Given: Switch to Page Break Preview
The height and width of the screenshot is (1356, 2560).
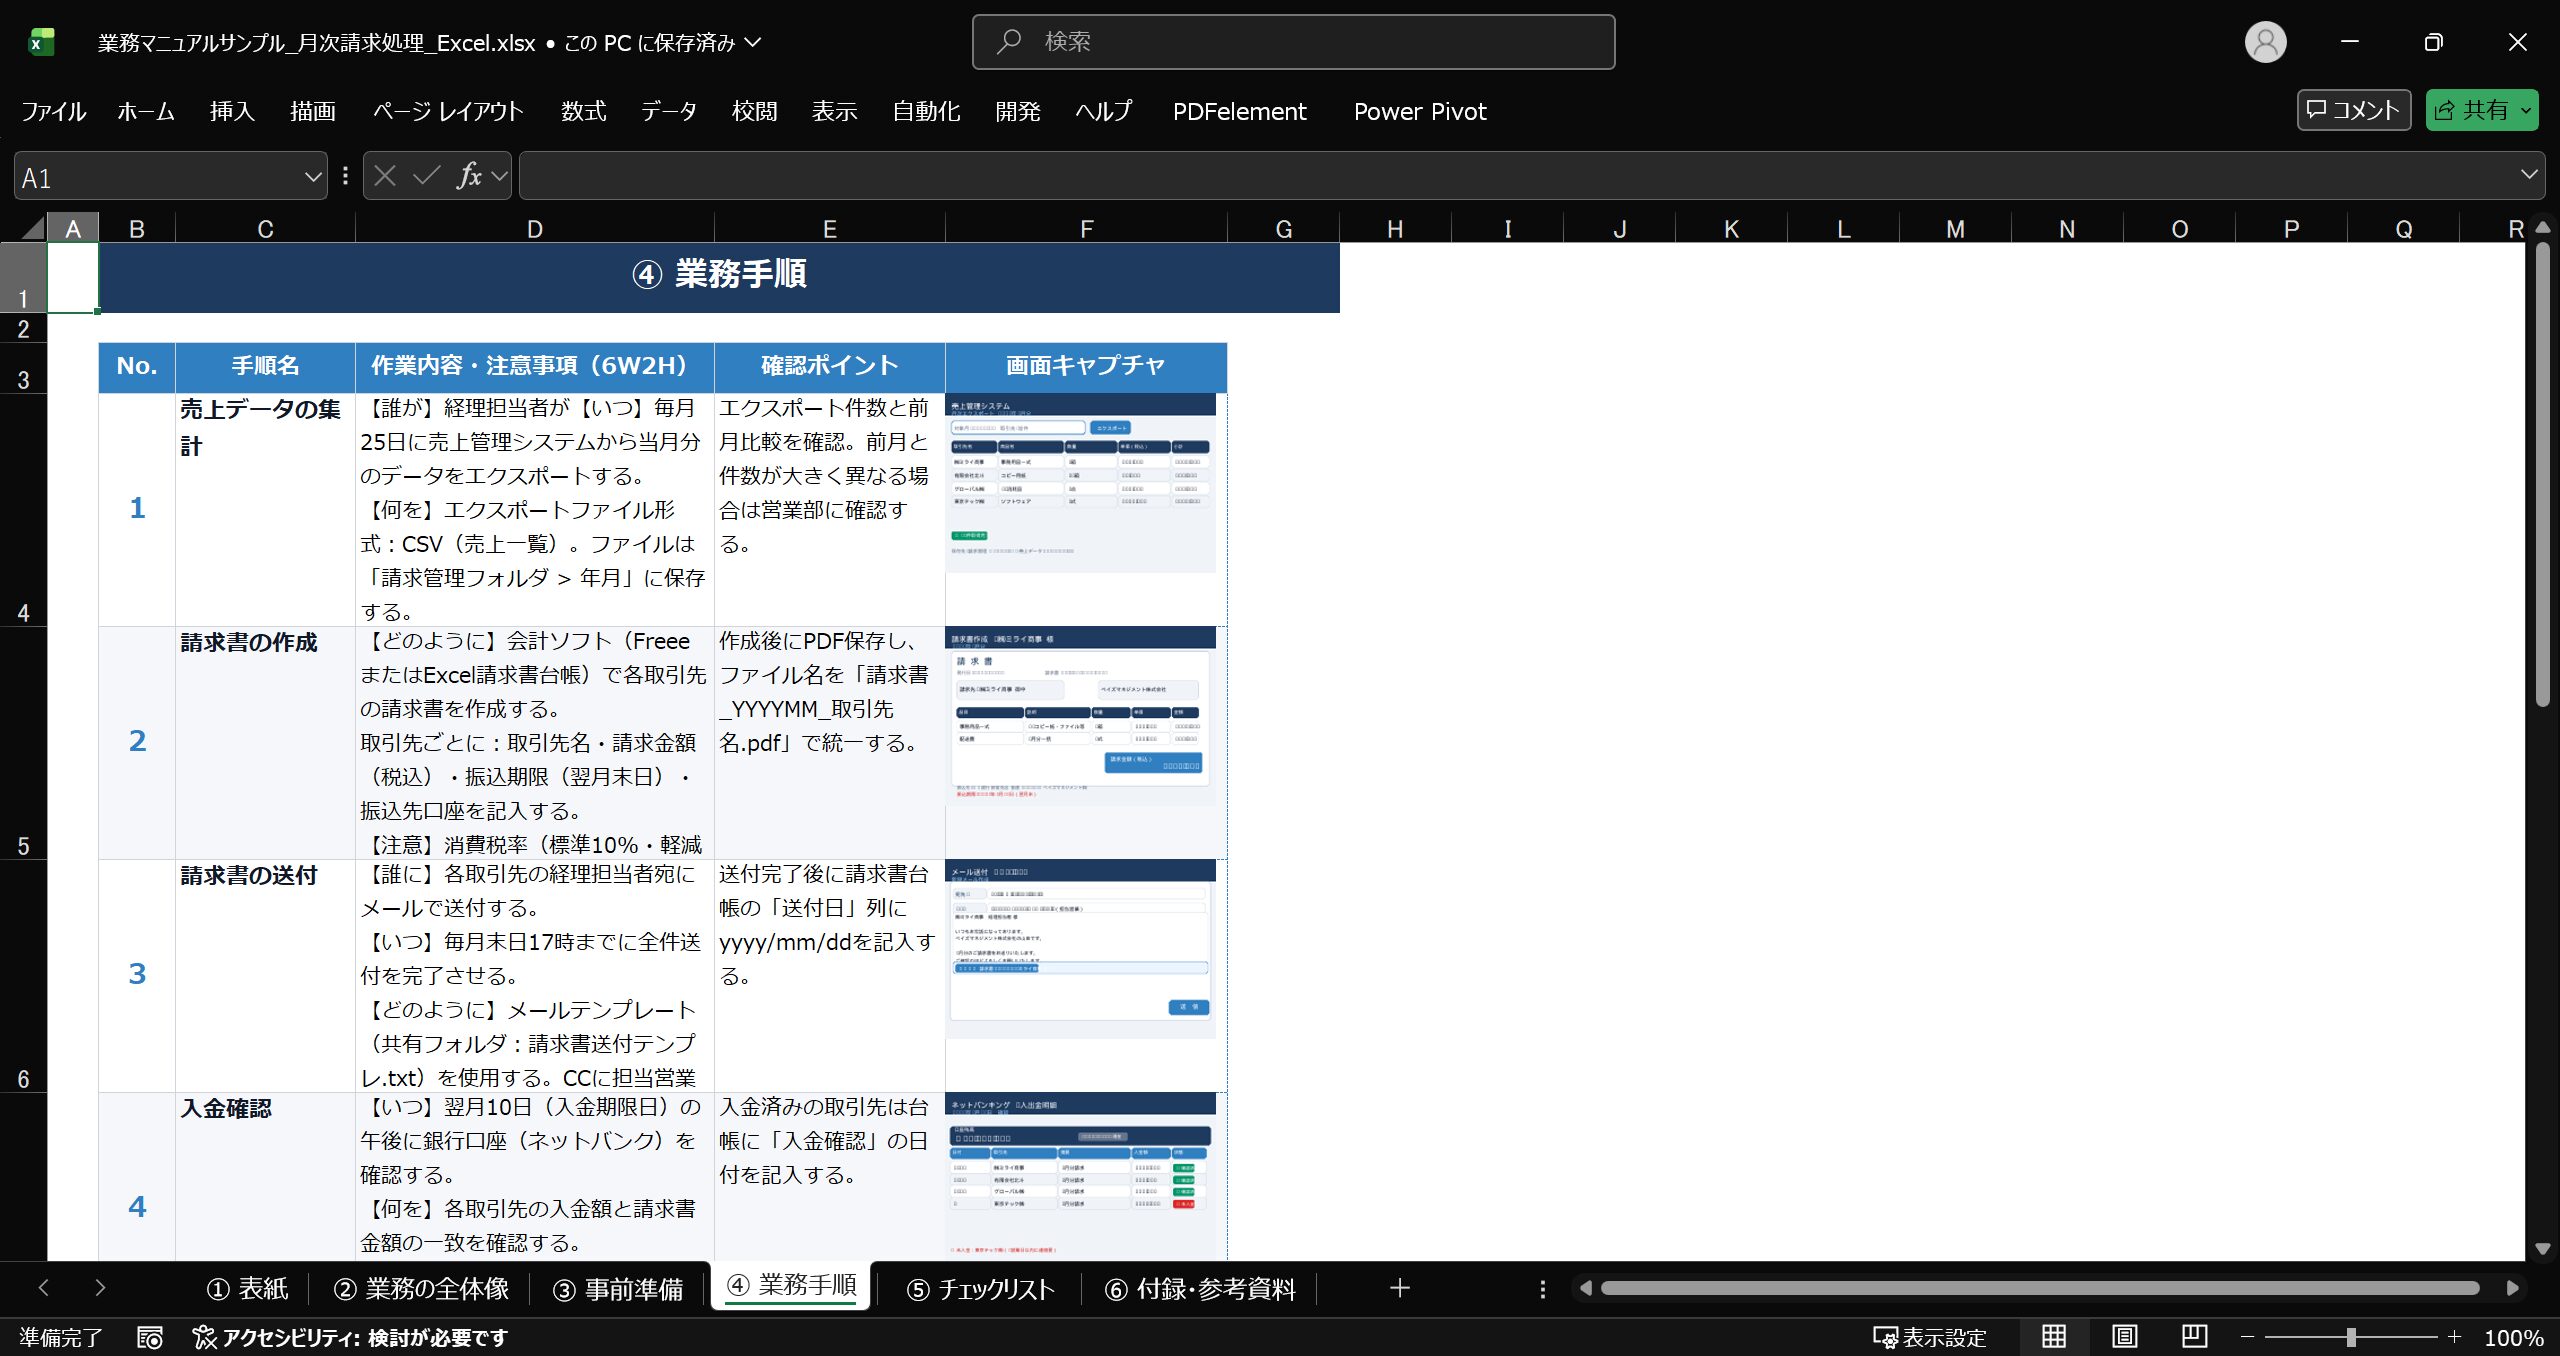Looking at the screenshot, I should coord(2194,1337).
